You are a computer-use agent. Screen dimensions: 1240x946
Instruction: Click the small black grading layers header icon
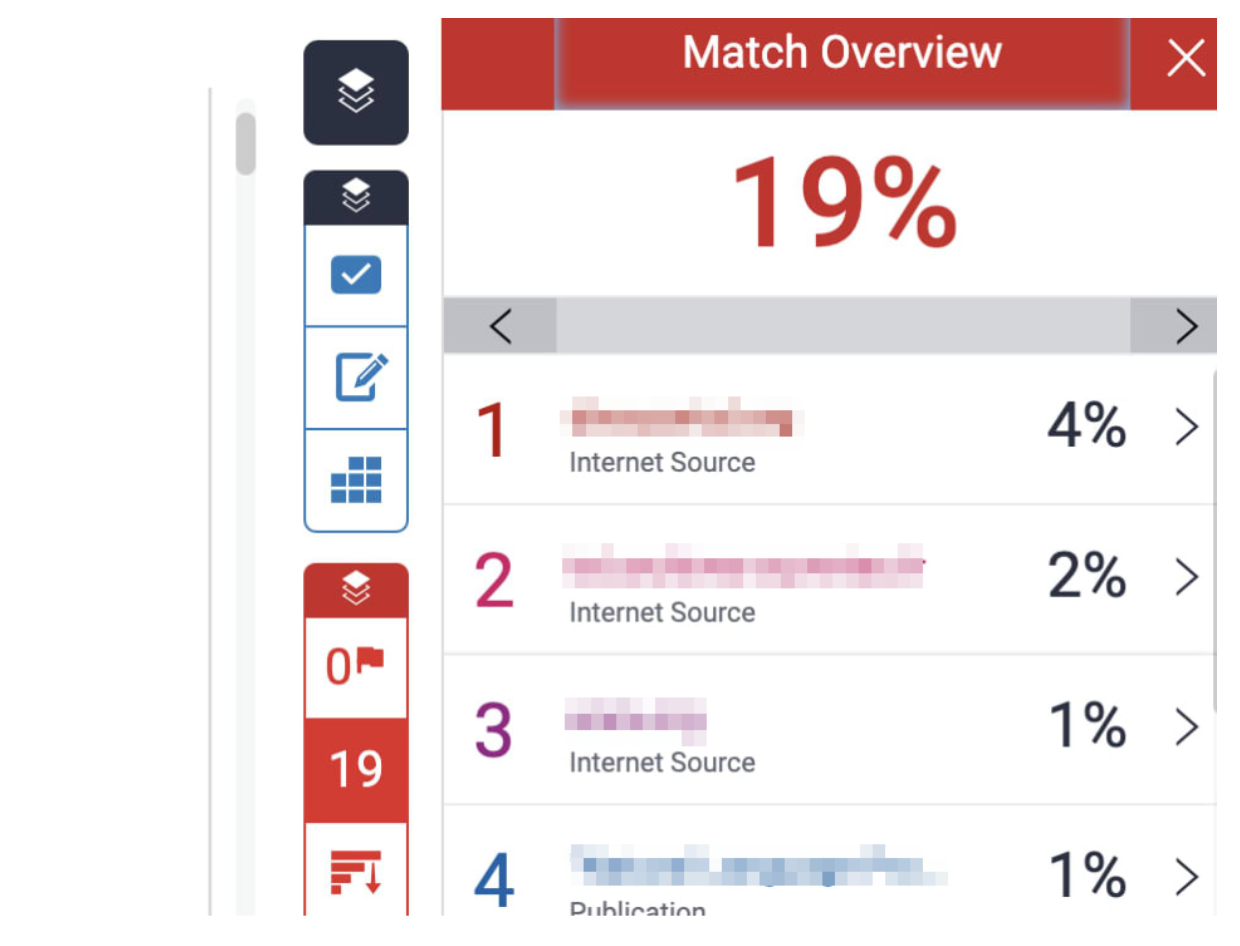[355, 197]
